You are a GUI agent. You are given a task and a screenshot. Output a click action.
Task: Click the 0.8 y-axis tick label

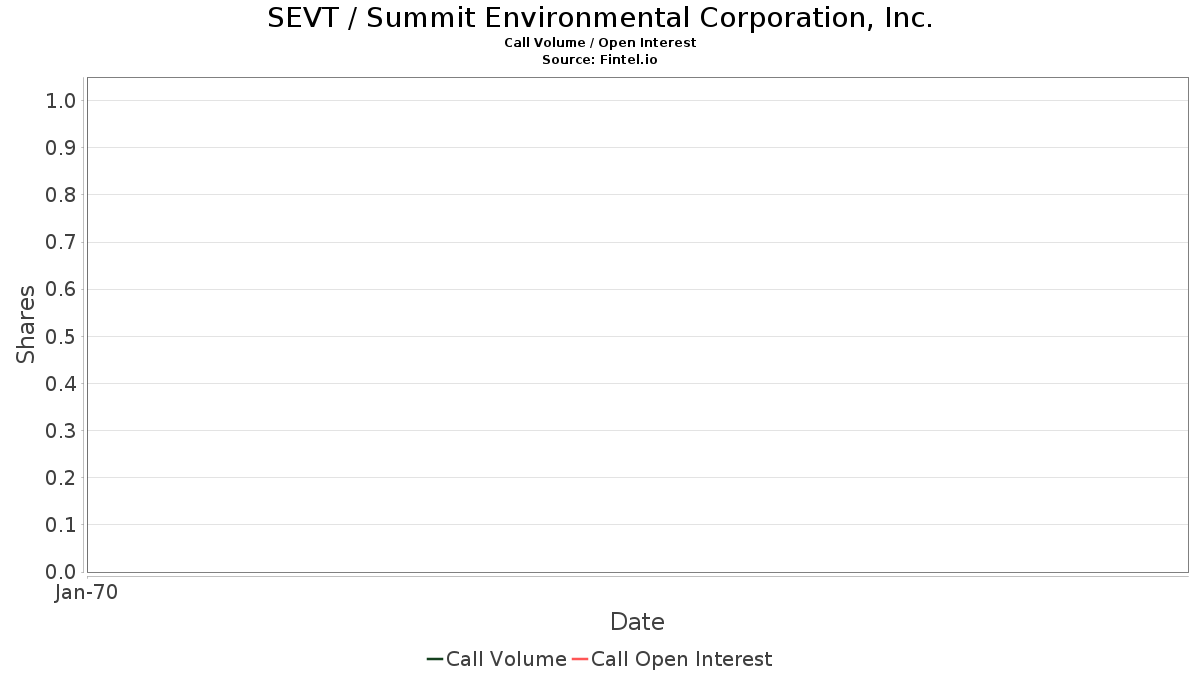[x=61, y=195]
